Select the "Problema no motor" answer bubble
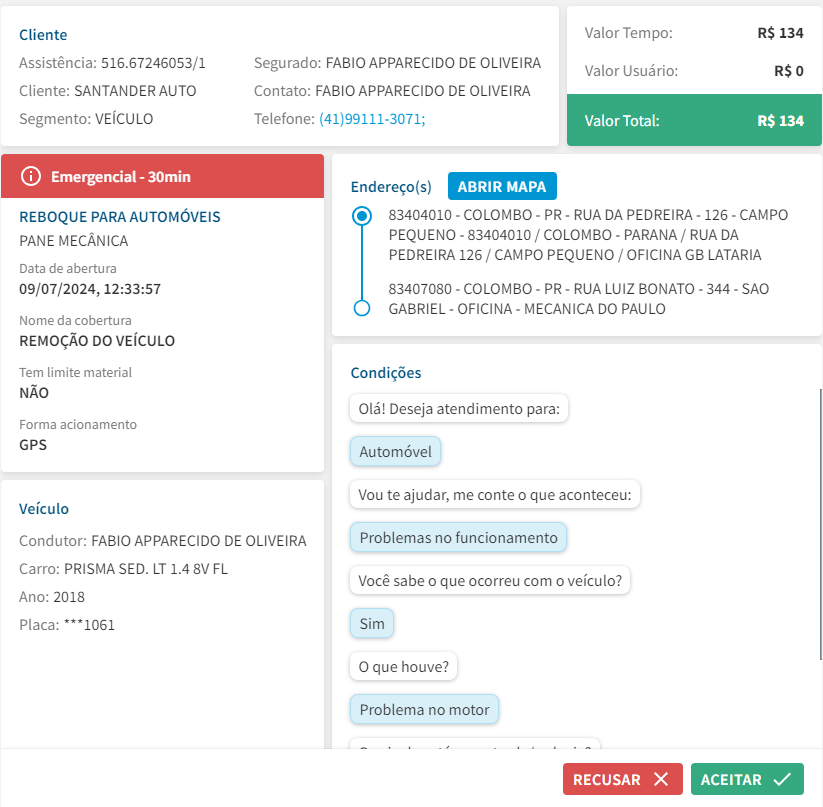Screen dimensions: 823x807 coord(424,710)
